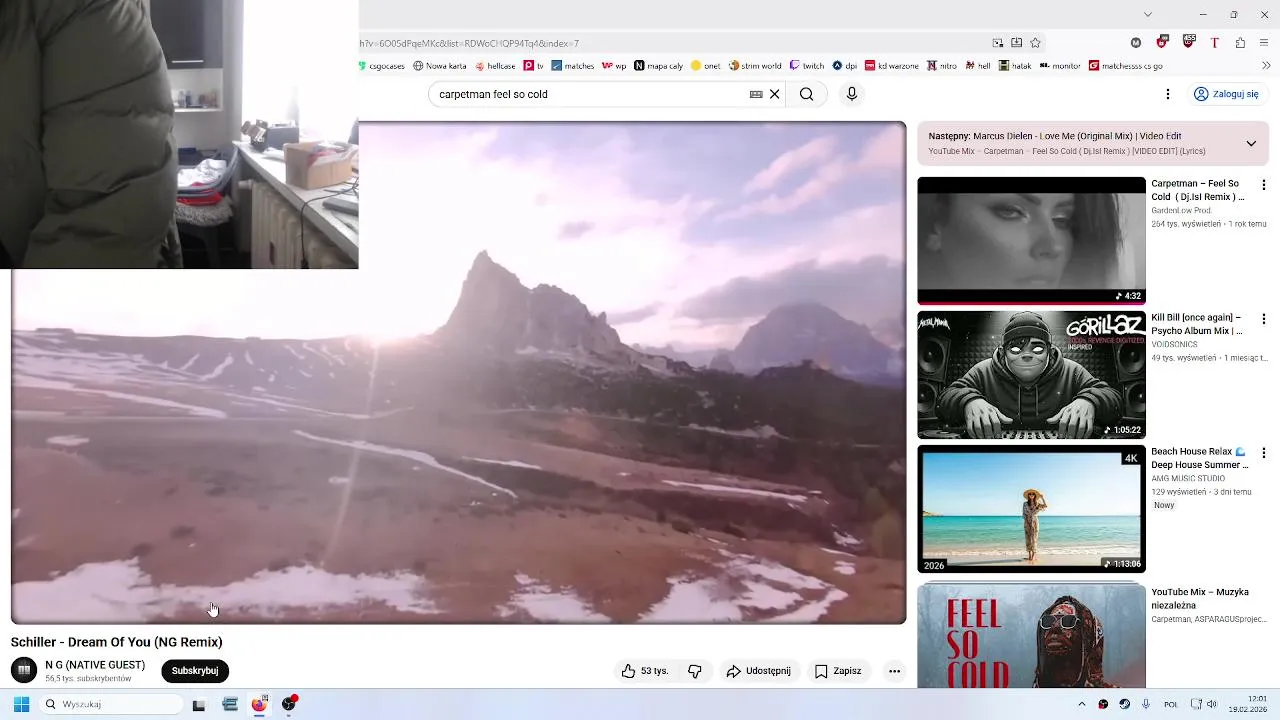
Task: Open the matches bookmark
Action: pyautogui.click(x=572, y=66)
